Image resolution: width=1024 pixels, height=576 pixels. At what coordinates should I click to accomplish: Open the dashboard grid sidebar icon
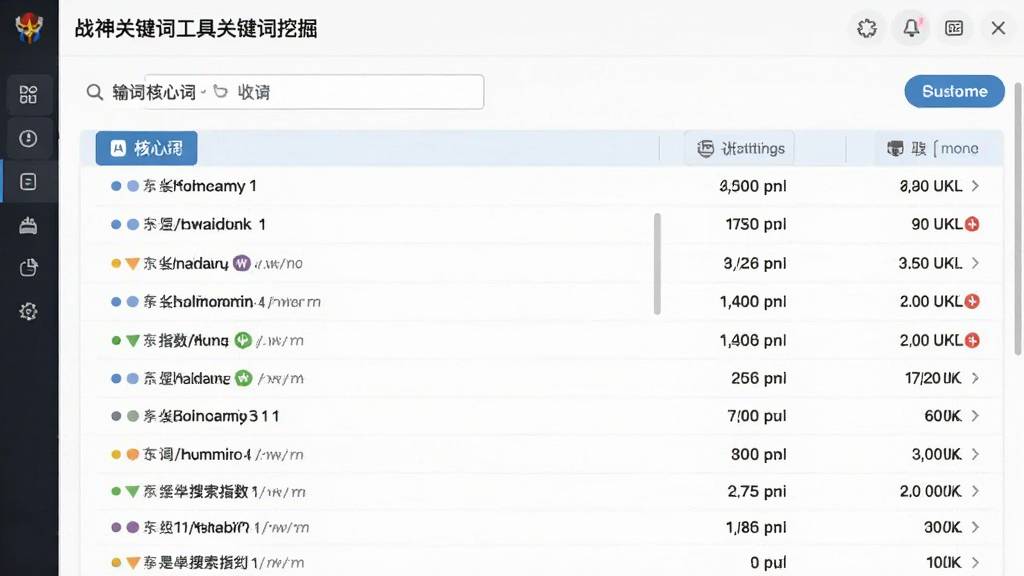point(28,95)
